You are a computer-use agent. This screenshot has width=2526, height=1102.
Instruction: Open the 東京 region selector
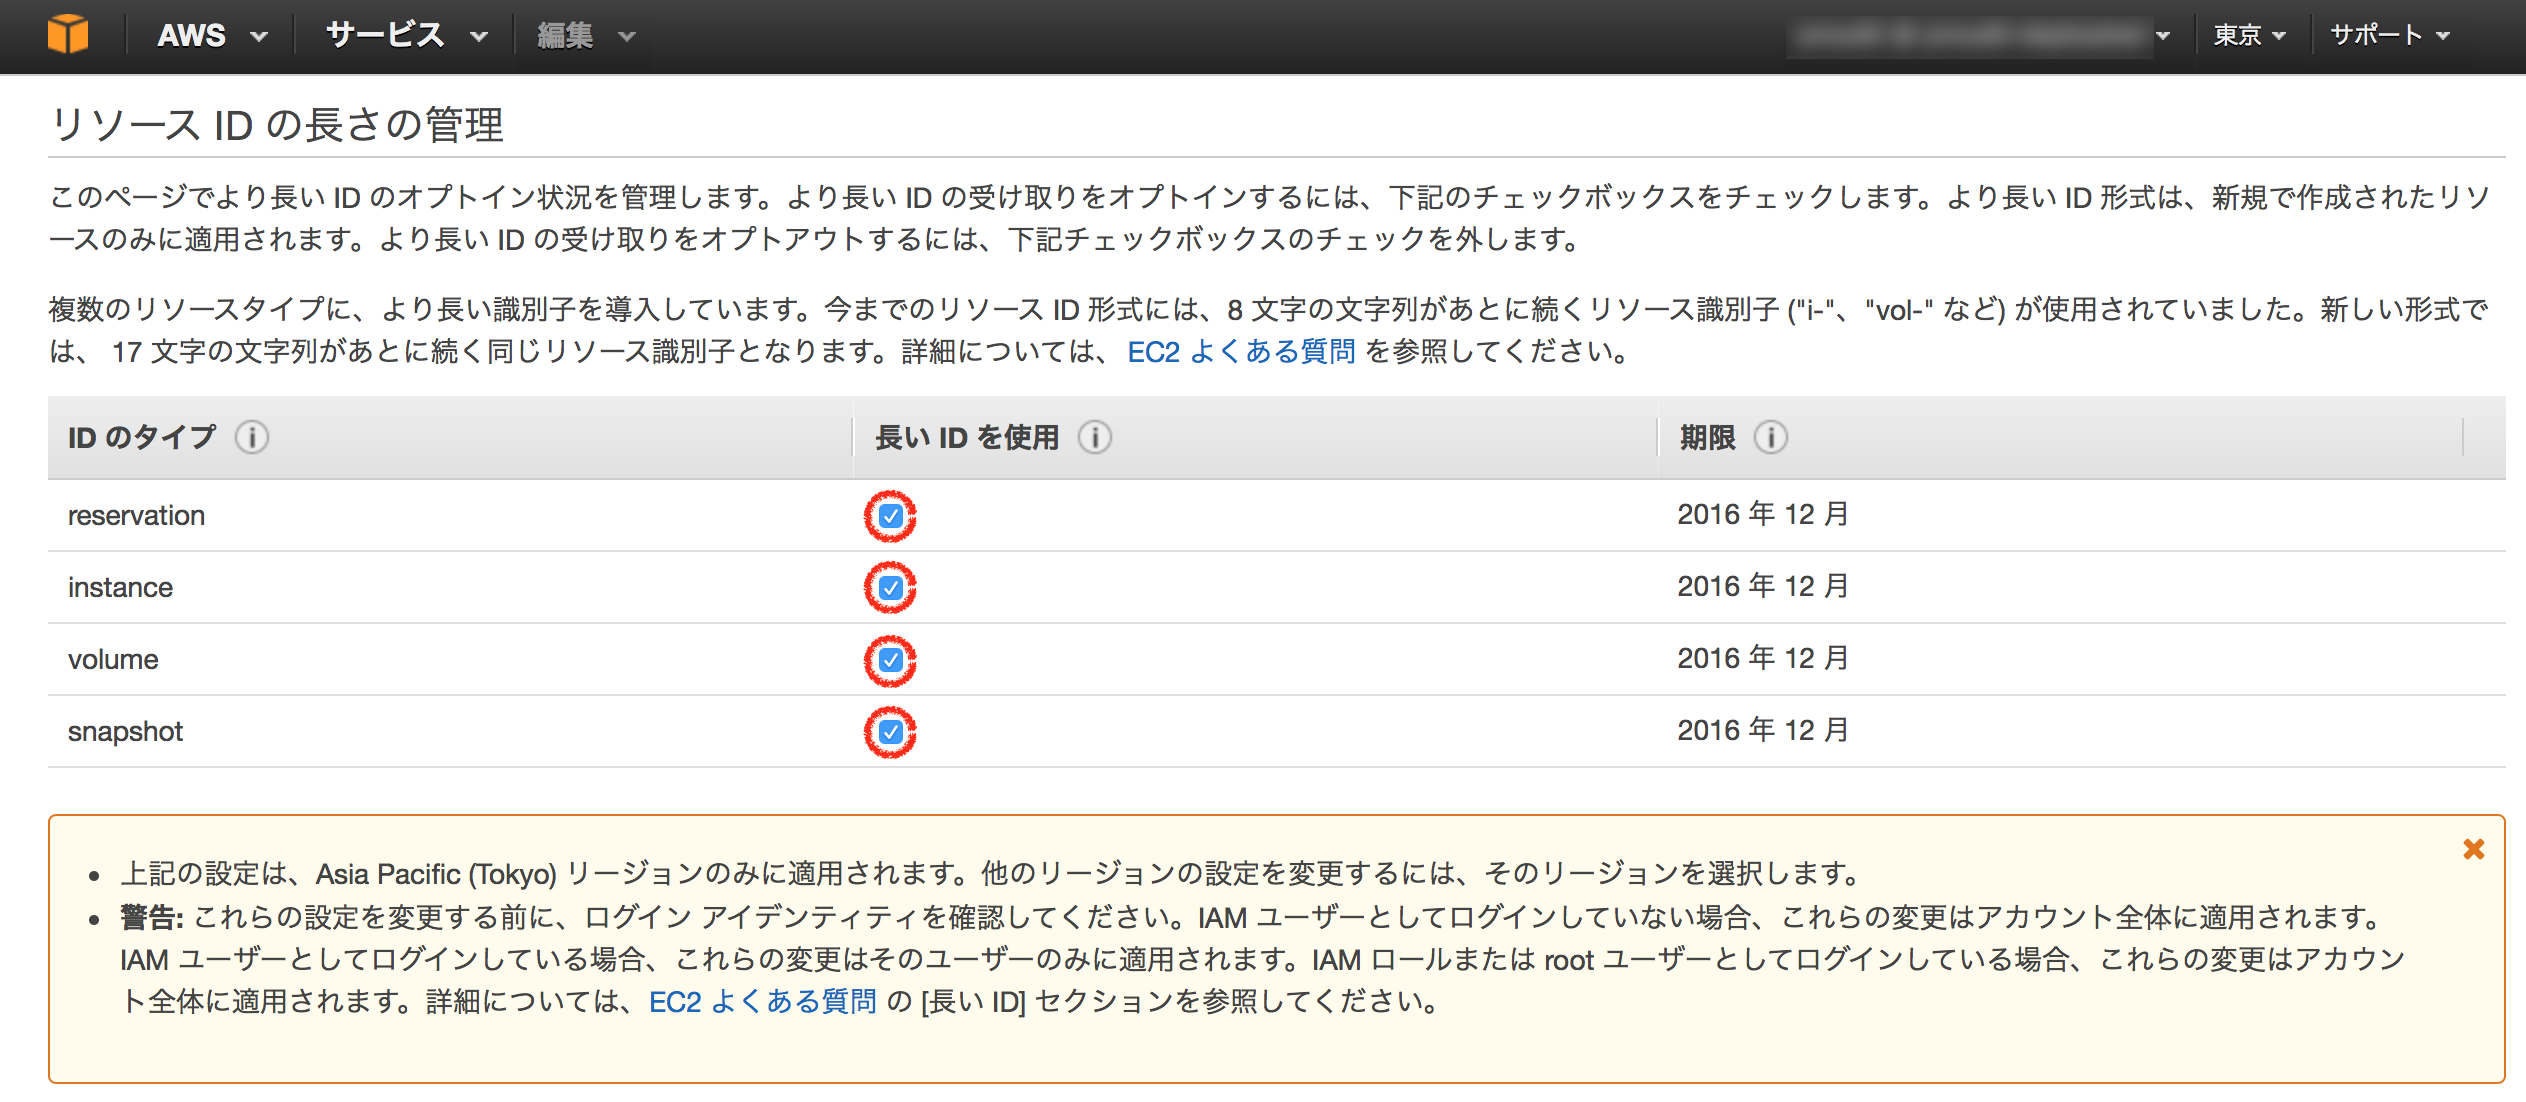tap(2249, 36)
